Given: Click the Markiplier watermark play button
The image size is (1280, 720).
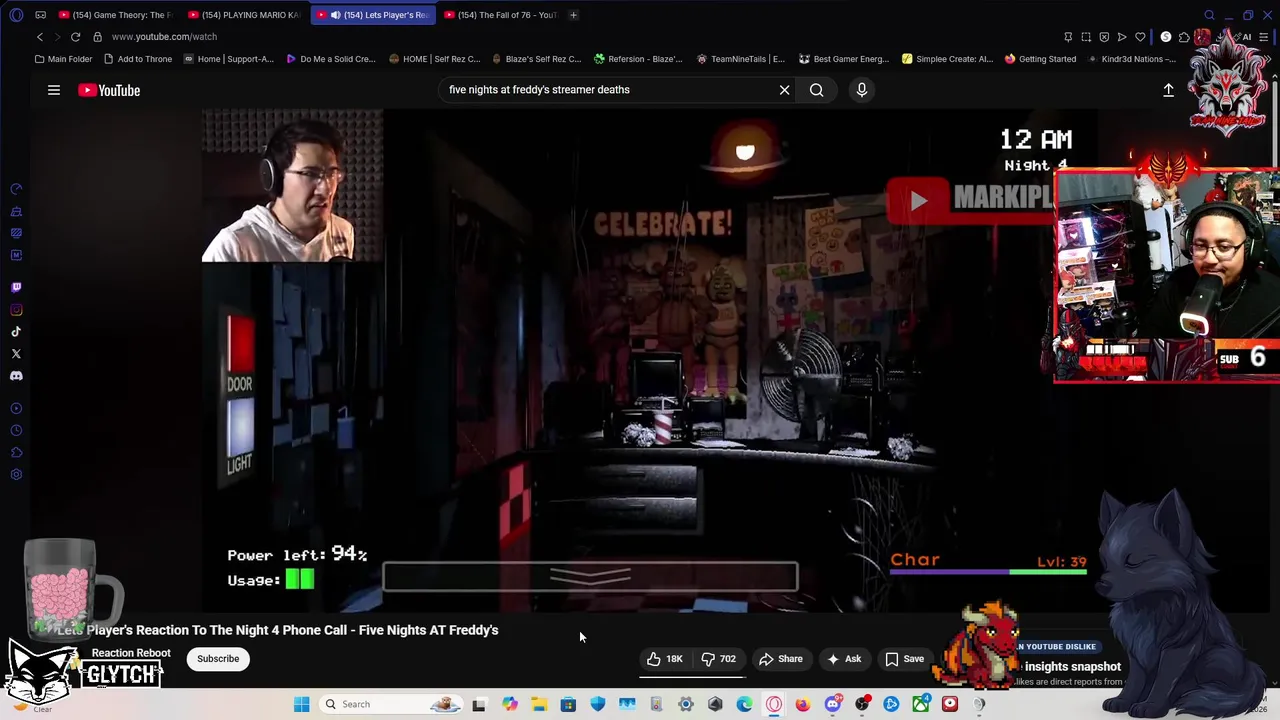Looking at the screenshot, I should pos(918,200).
